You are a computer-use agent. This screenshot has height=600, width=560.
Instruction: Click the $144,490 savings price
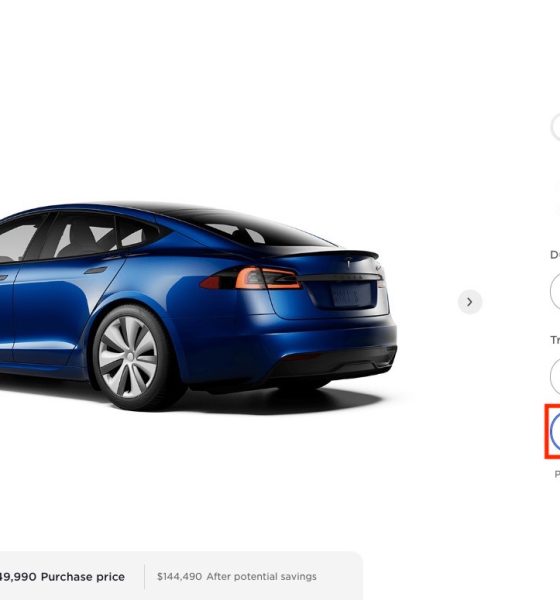click(x=179, y=577)
